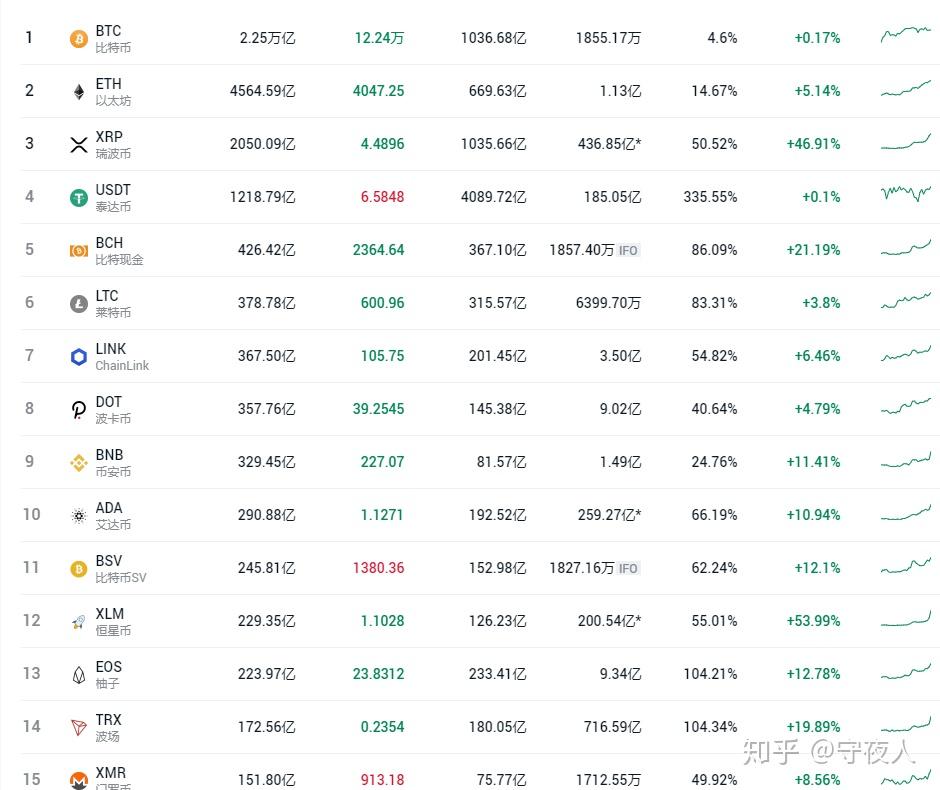
Task: Click the Ethereum ETH diamond icon
Action: (x=78, y=92)
